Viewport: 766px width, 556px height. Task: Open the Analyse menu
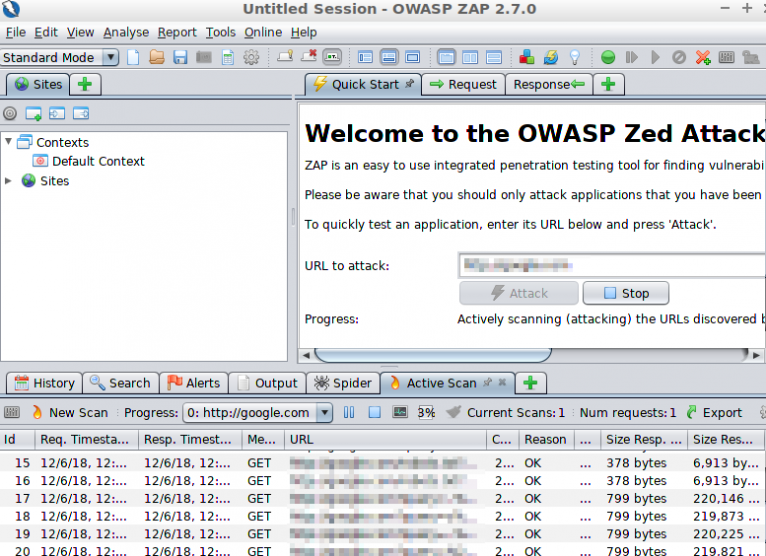click(x=126, y=32)
